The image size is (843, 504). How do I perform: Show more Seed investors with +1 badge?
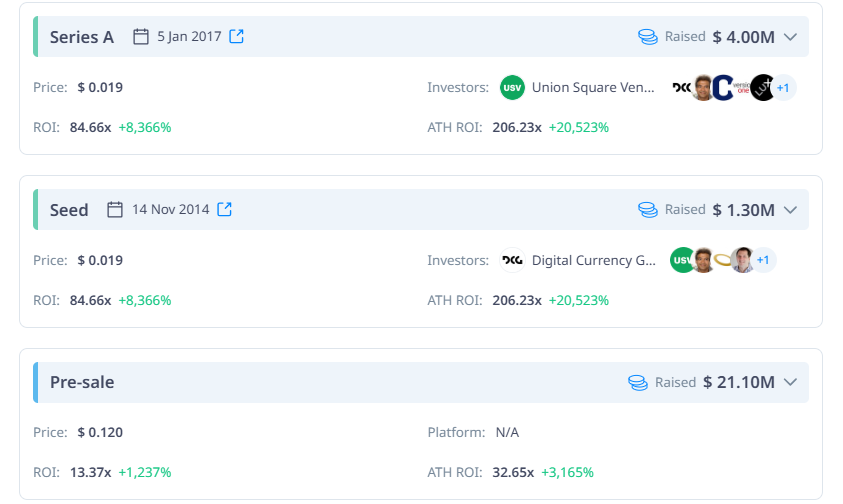[763, 260]
